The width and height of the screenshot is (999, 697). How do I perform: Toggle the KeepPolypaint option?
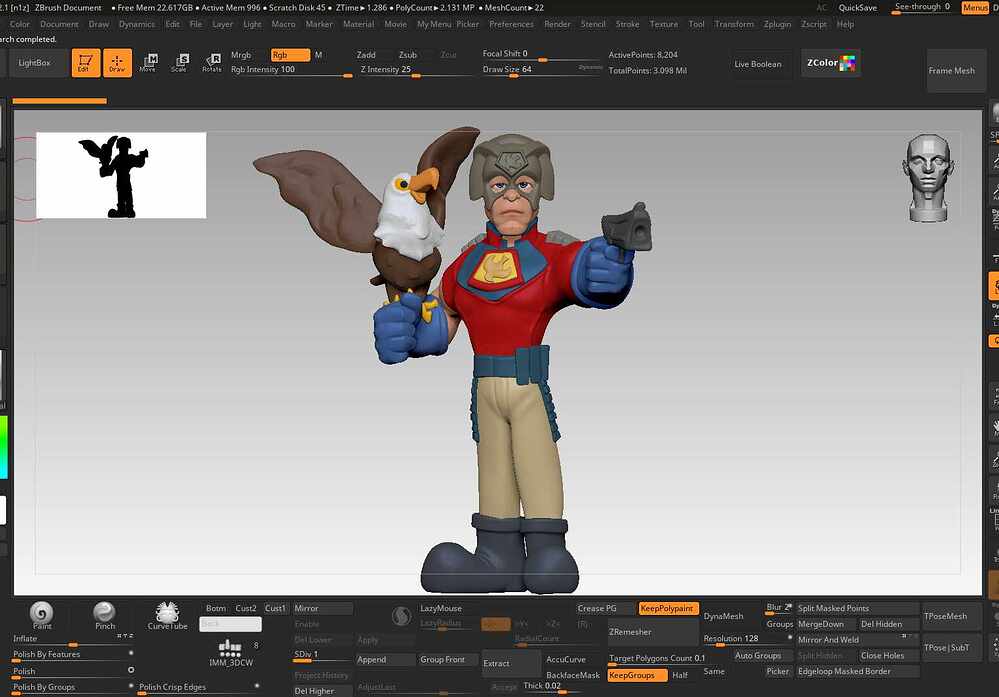[668, 608]
